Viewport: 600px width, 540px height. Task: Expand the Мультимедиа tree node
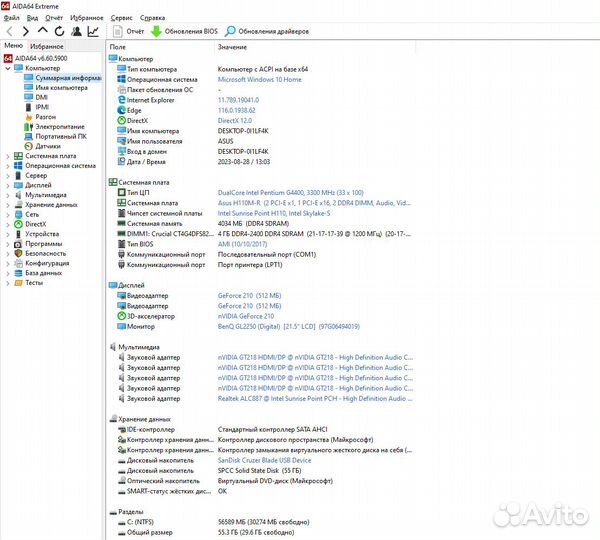(8, 195)
